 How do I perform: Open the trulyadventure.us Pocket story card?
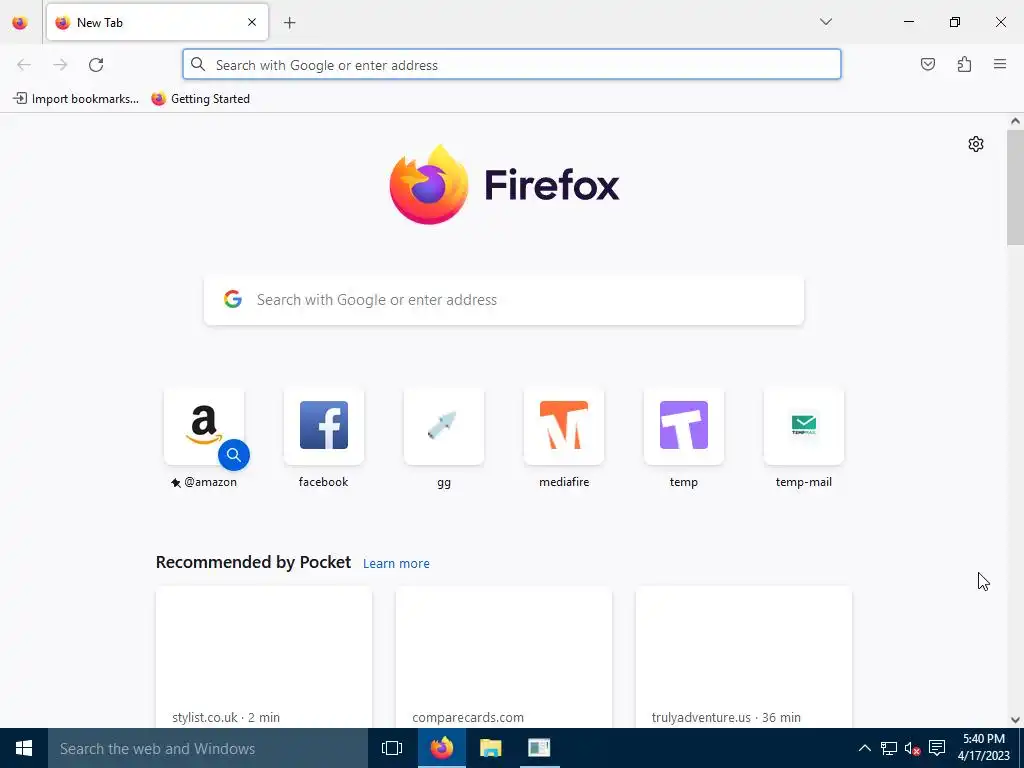click(743, 657)
